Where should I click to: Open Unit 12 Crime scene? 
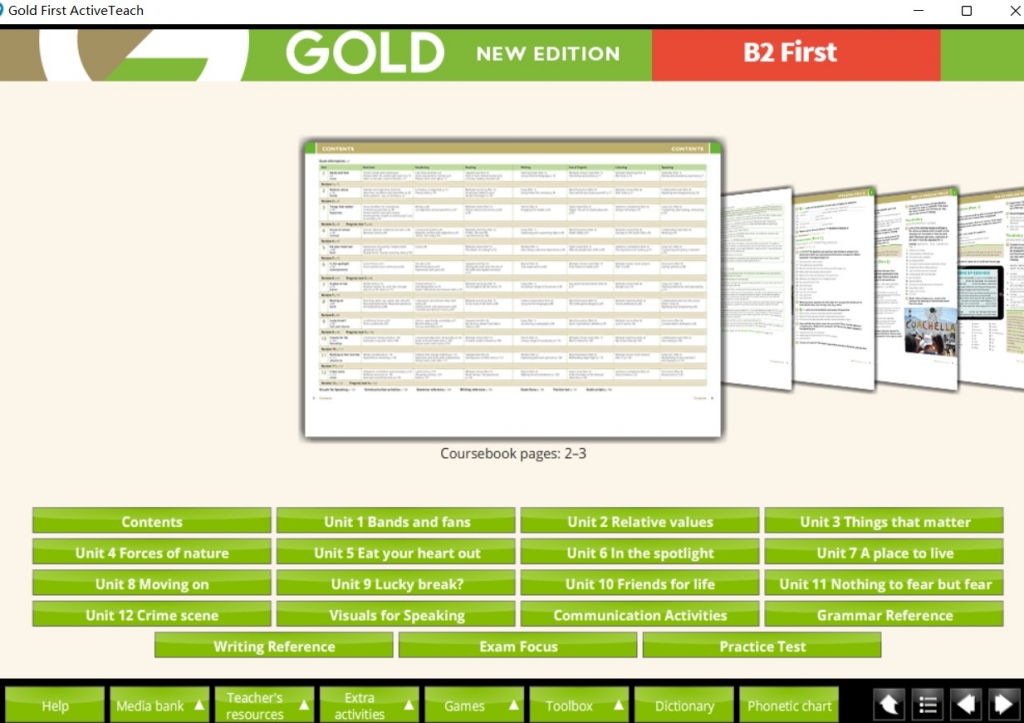[x=152, y=615]
